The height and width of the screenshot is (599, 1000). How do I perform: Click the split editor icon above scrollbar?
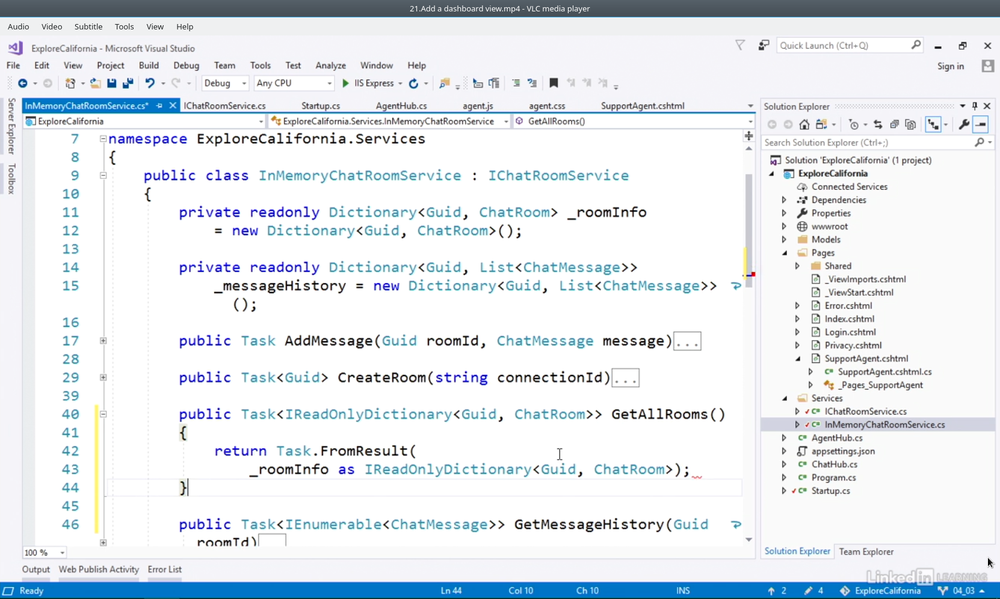[749, 136]
